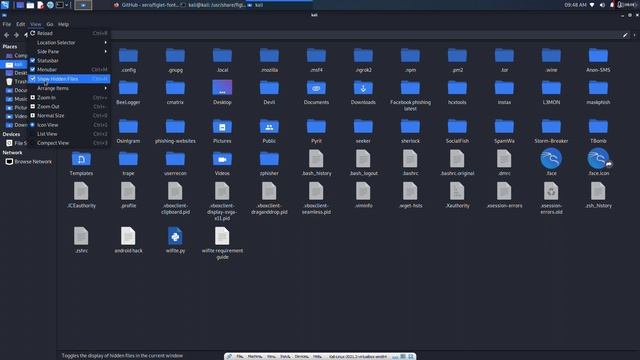Select Music in the Places sidebar
640x360 pixels.
coord(16,99)
